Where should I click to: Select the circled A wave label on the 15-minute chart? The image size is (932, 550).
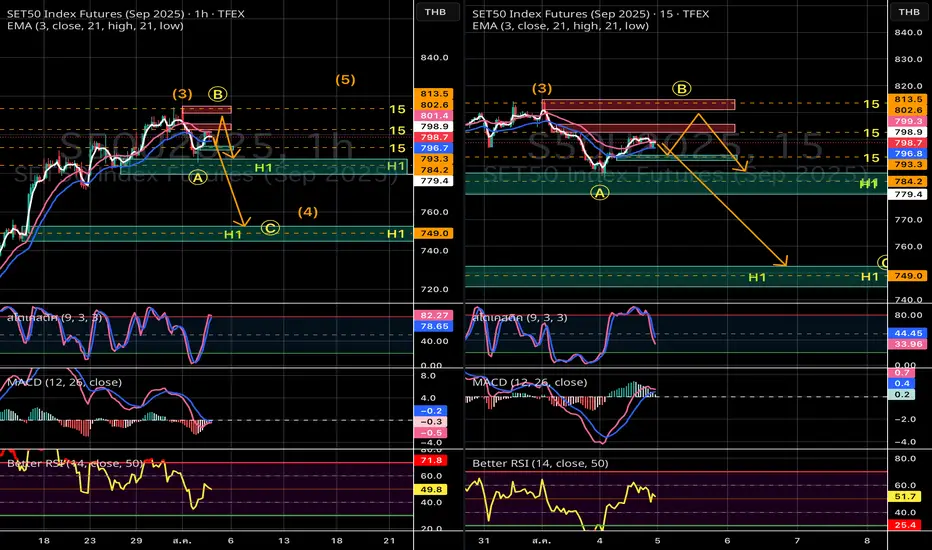[600, 192]
